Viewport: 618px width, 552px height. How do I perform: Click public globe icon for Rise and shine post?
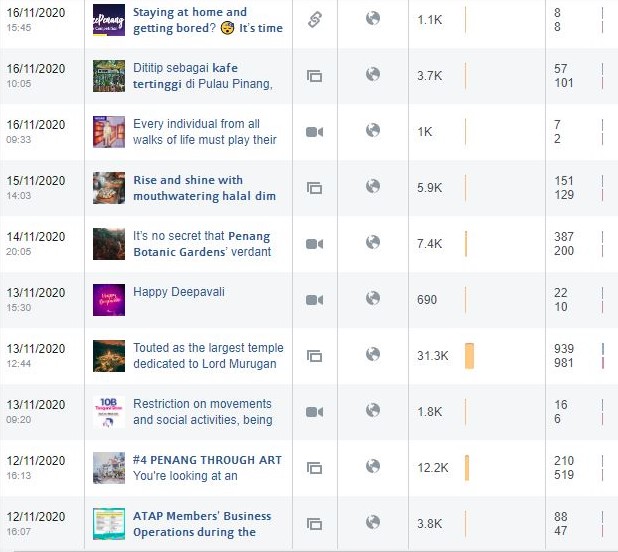click(x=372, y=186)
